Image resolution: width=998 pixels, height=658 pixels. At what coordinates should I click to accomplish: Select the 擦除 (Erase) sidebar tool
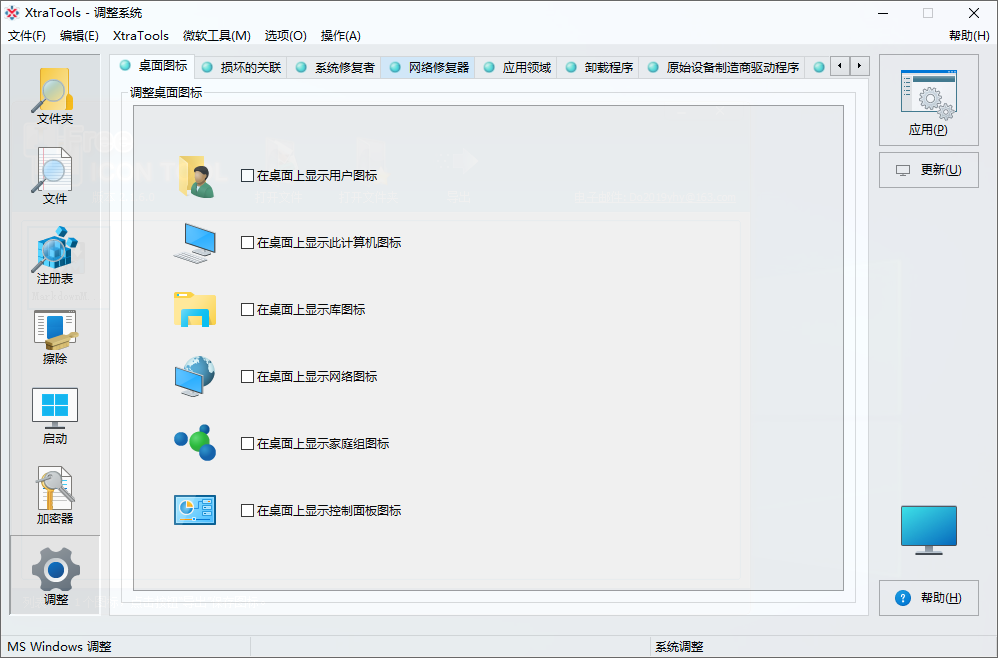[54, 337]
